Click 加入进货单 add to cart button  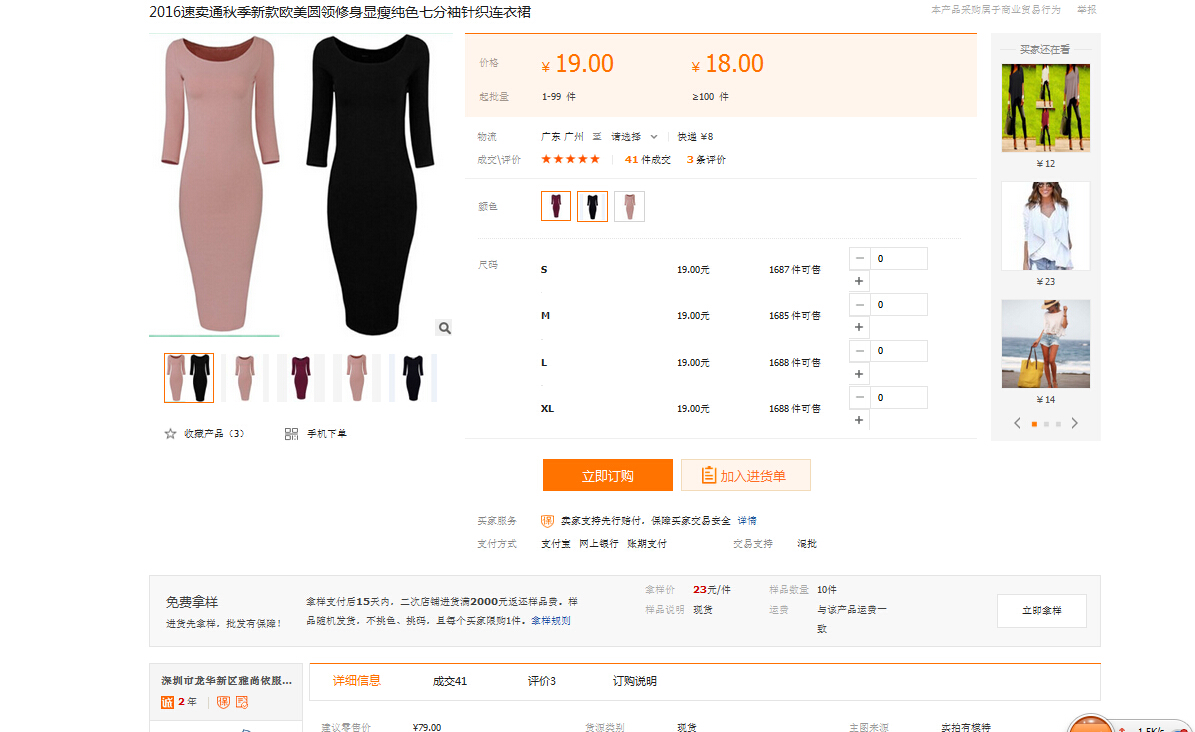746,476
